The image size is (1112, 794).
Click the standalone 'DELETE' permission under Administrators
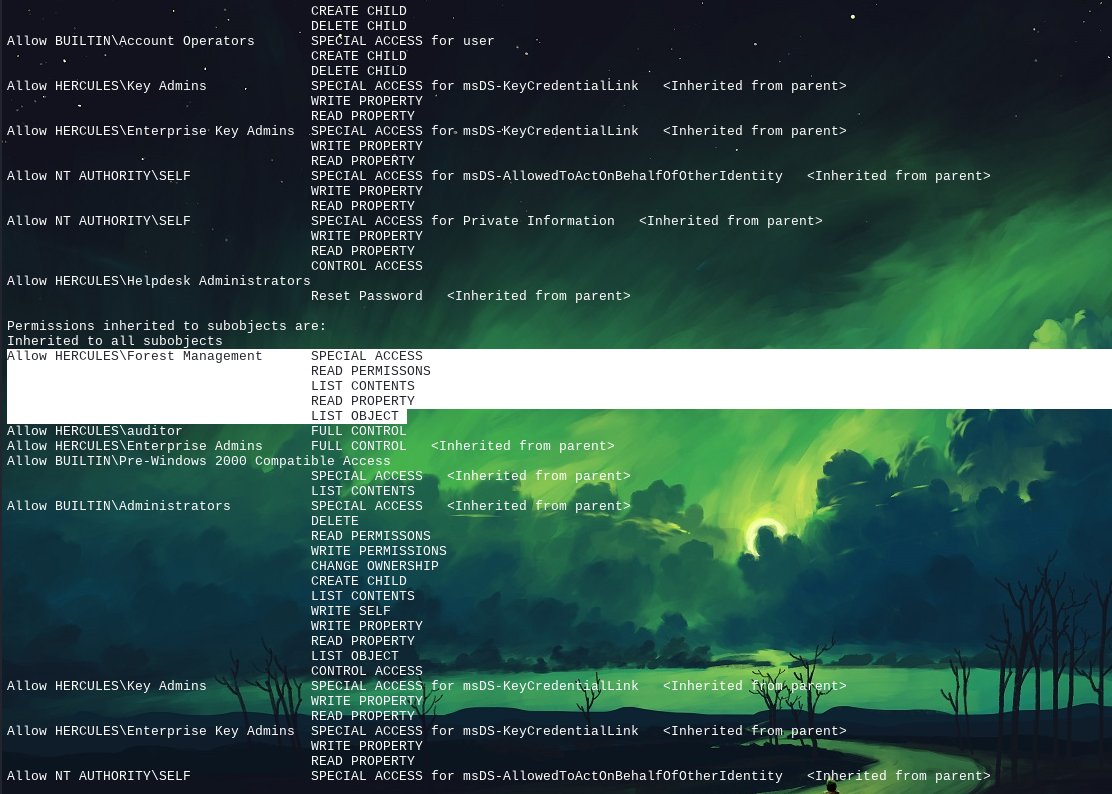pyautogui.click(x=335, y=521)
